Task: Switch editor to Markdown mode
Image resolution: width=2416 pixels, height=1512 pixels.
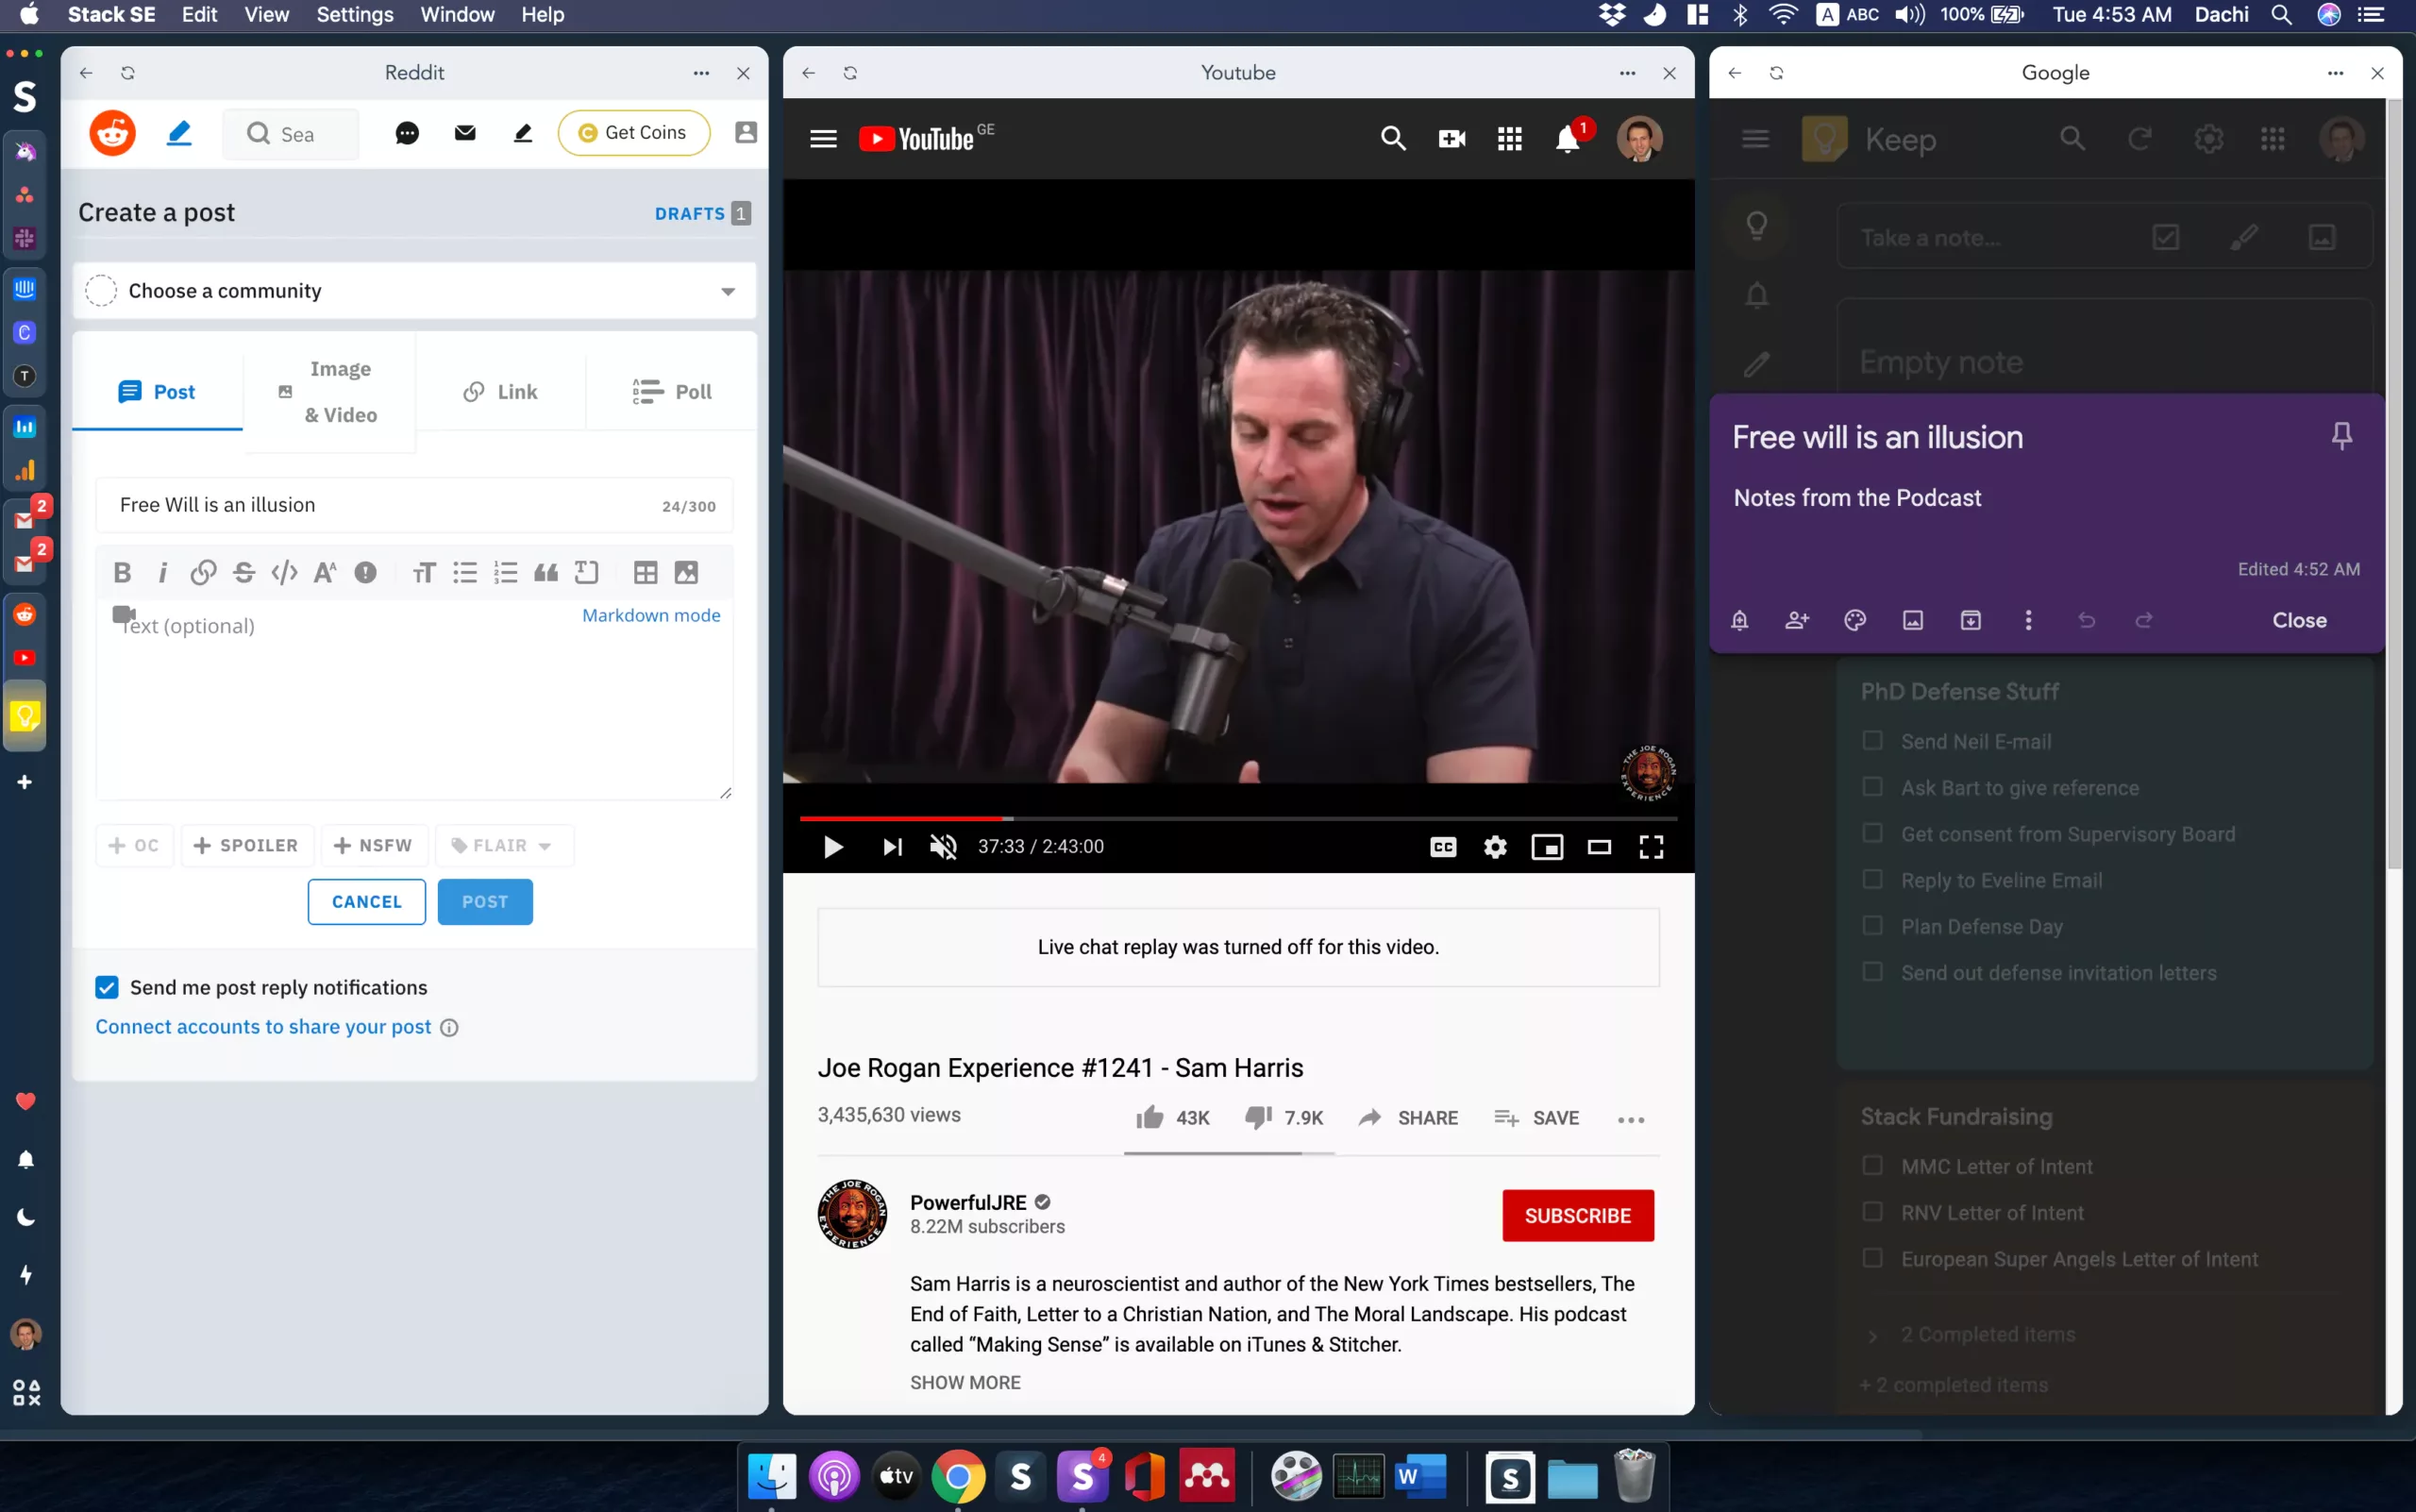Action: pyautogui.click(x=651, y=615)
